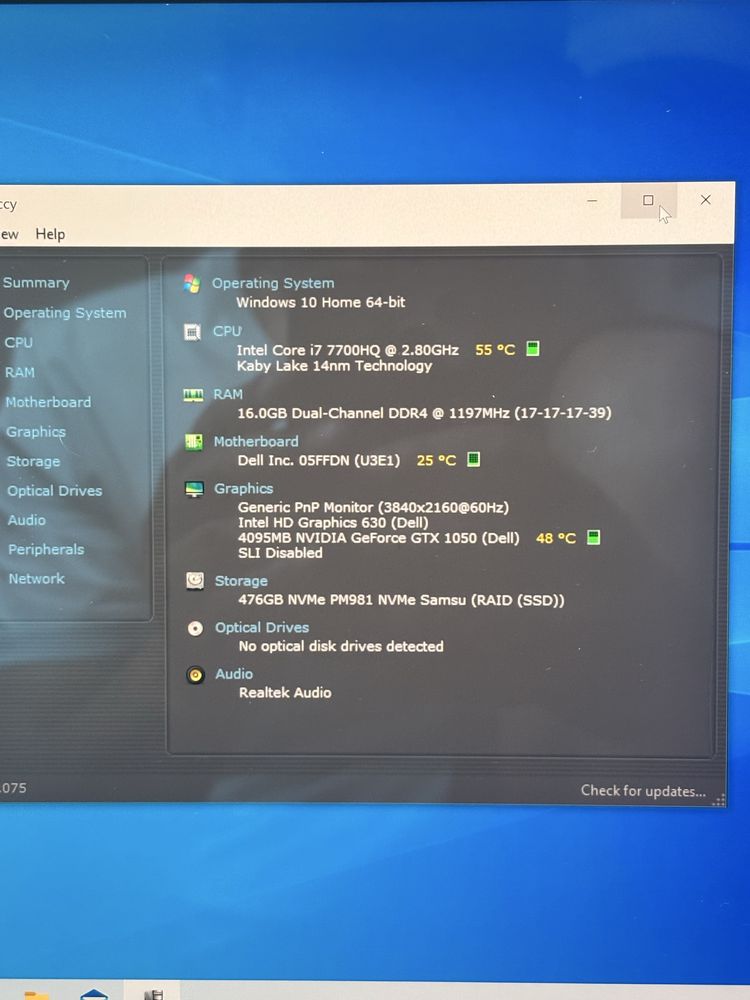
Task: Show the Storage sidebar section
Action: pos(34,461)
